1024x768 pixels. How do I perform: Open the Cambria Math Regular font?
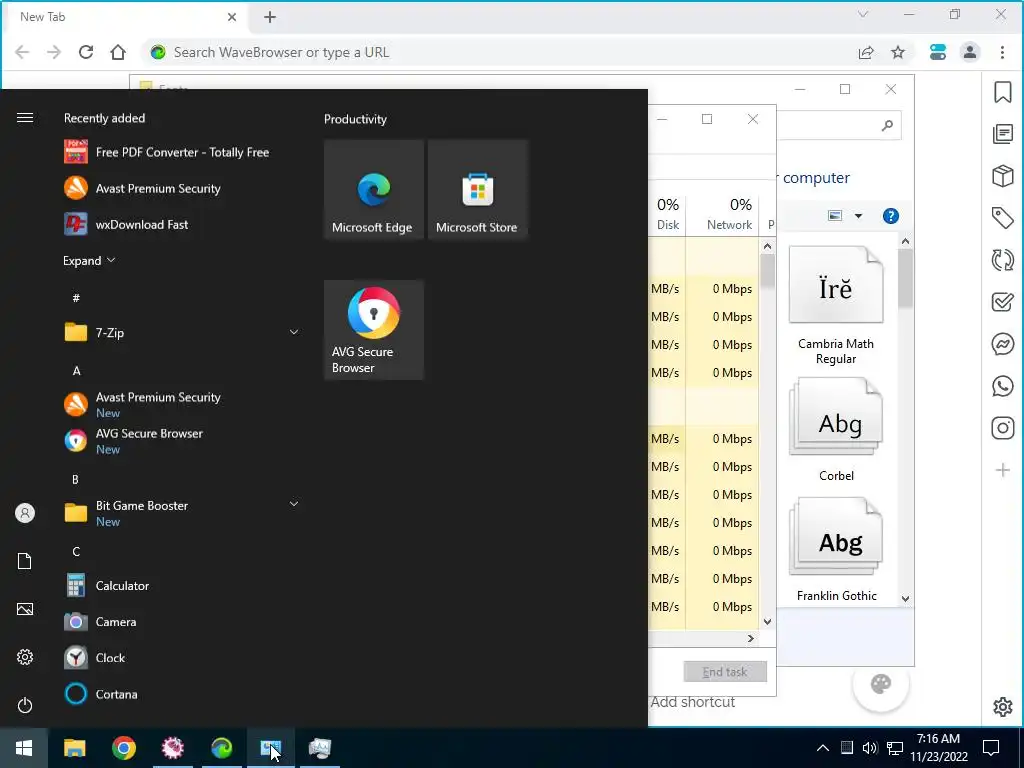[836, 306]
